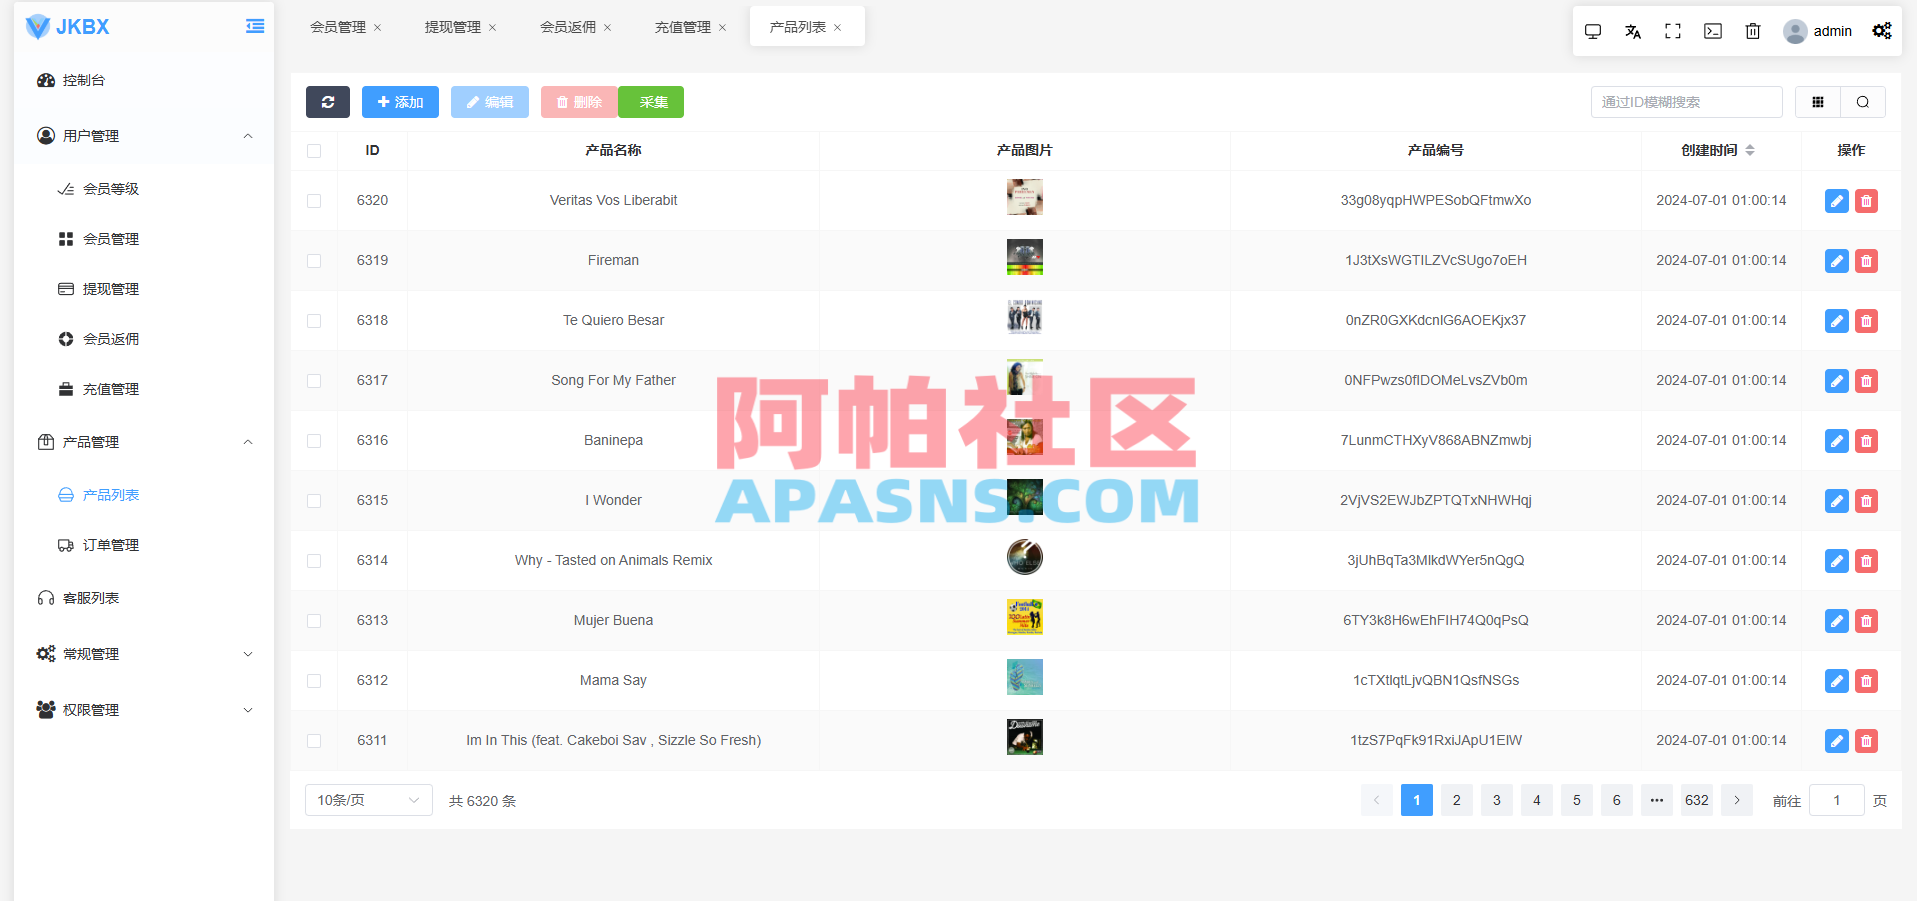The height and width of the screenshot is (901, 1917).
Task: Go to page 632 in pagination
Action: pos(1697,800)
